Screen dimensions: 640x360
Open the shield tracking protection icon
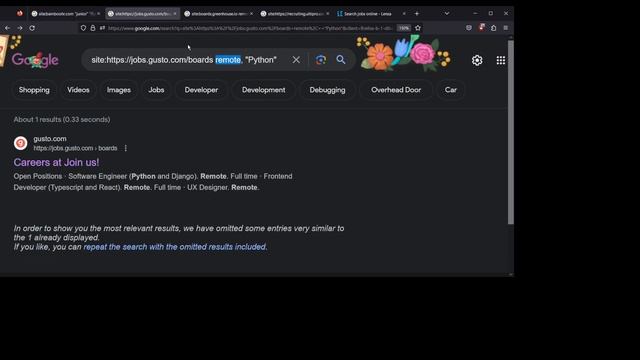(x=83, y=28)
